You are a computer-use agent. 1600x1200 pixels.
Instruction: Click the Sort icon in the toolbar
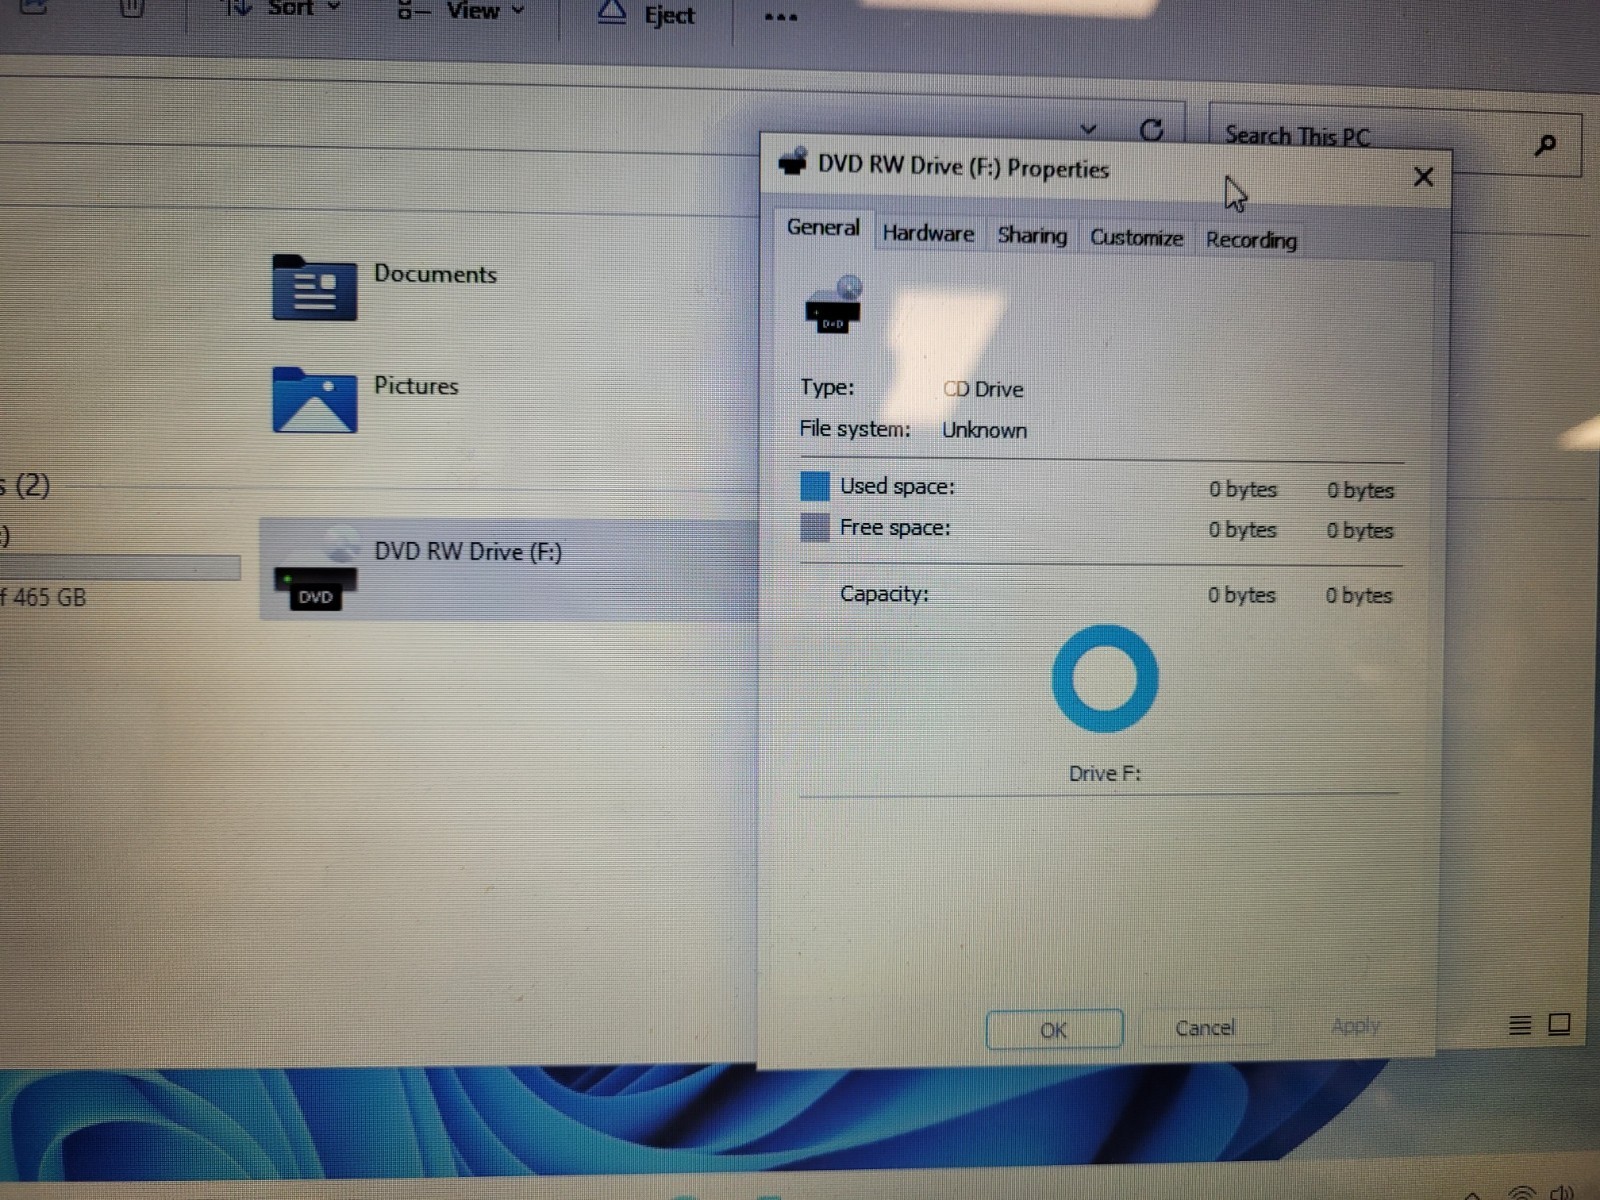tap(237, 8)
